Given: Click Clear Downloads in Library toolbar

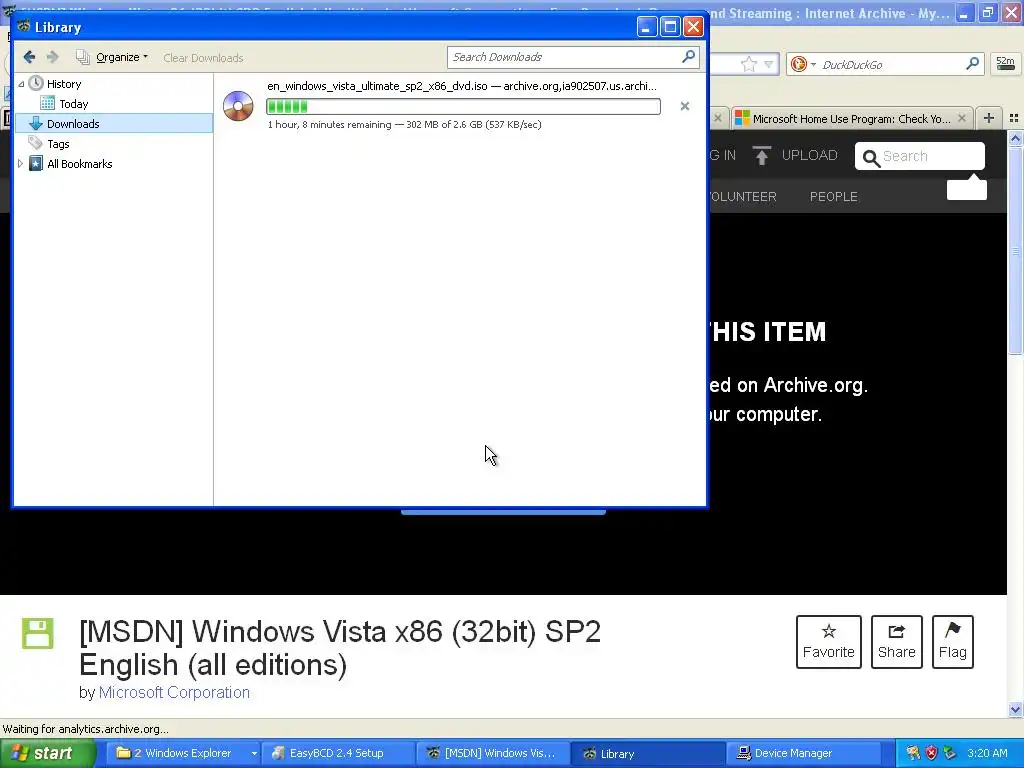Looking at the screenshot, I should point(203,58).
